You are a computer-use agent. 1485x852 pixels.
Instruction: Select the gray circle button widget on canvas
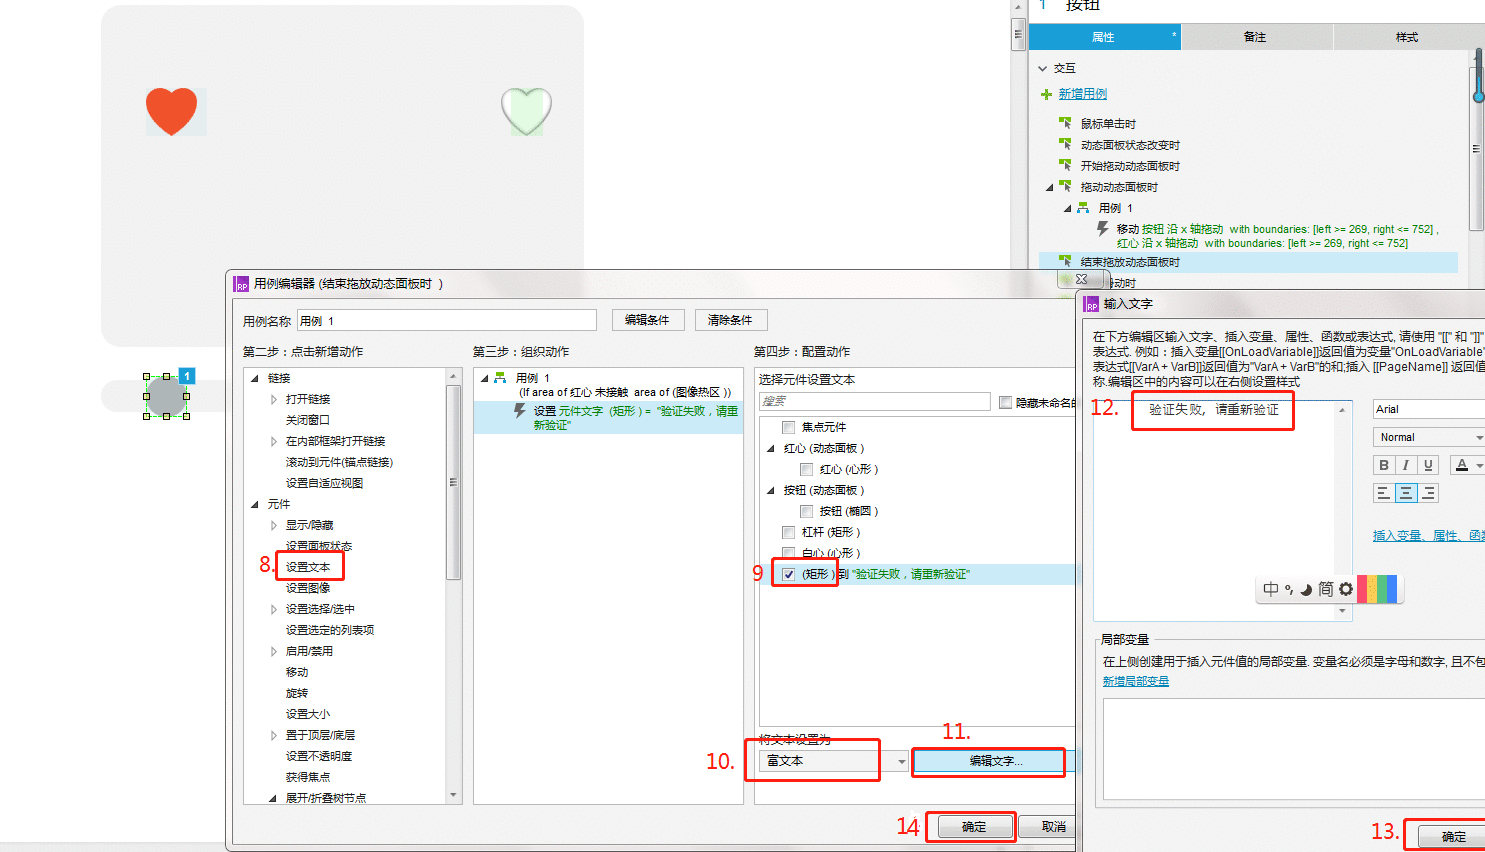(x=166, y=396)
